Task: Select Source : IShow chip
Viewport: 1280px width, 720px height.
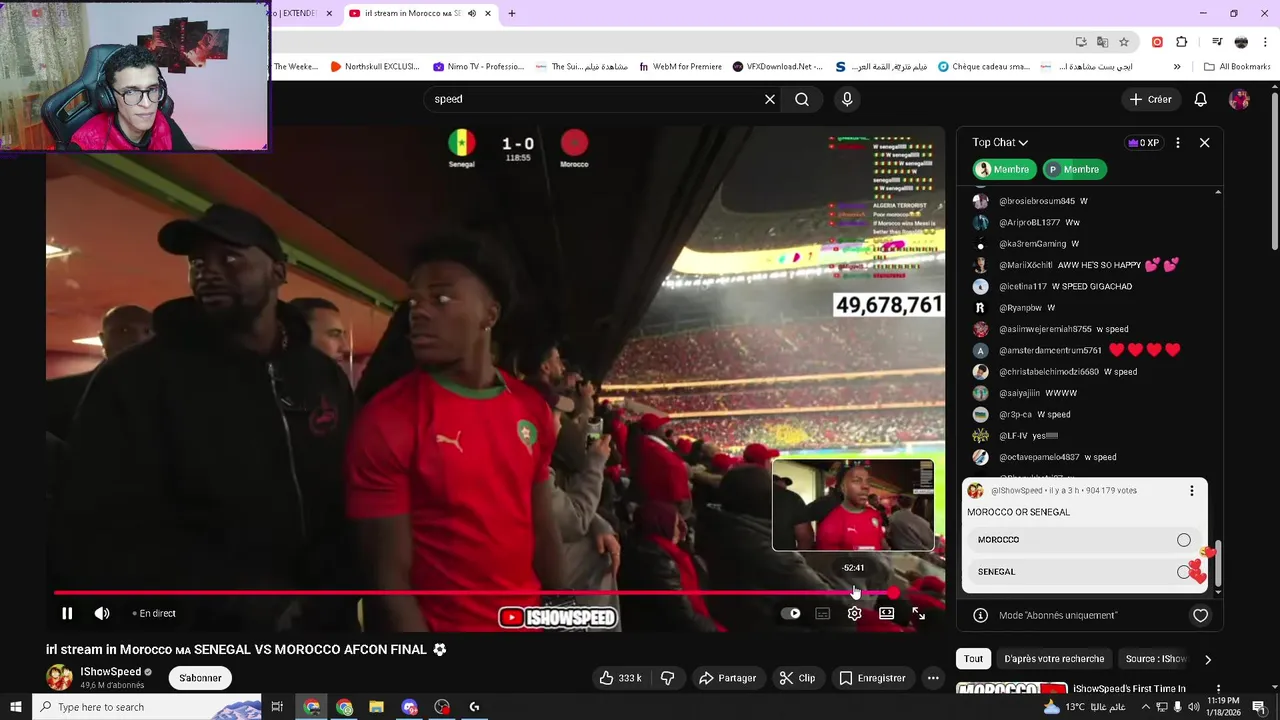Action: 1156,659
